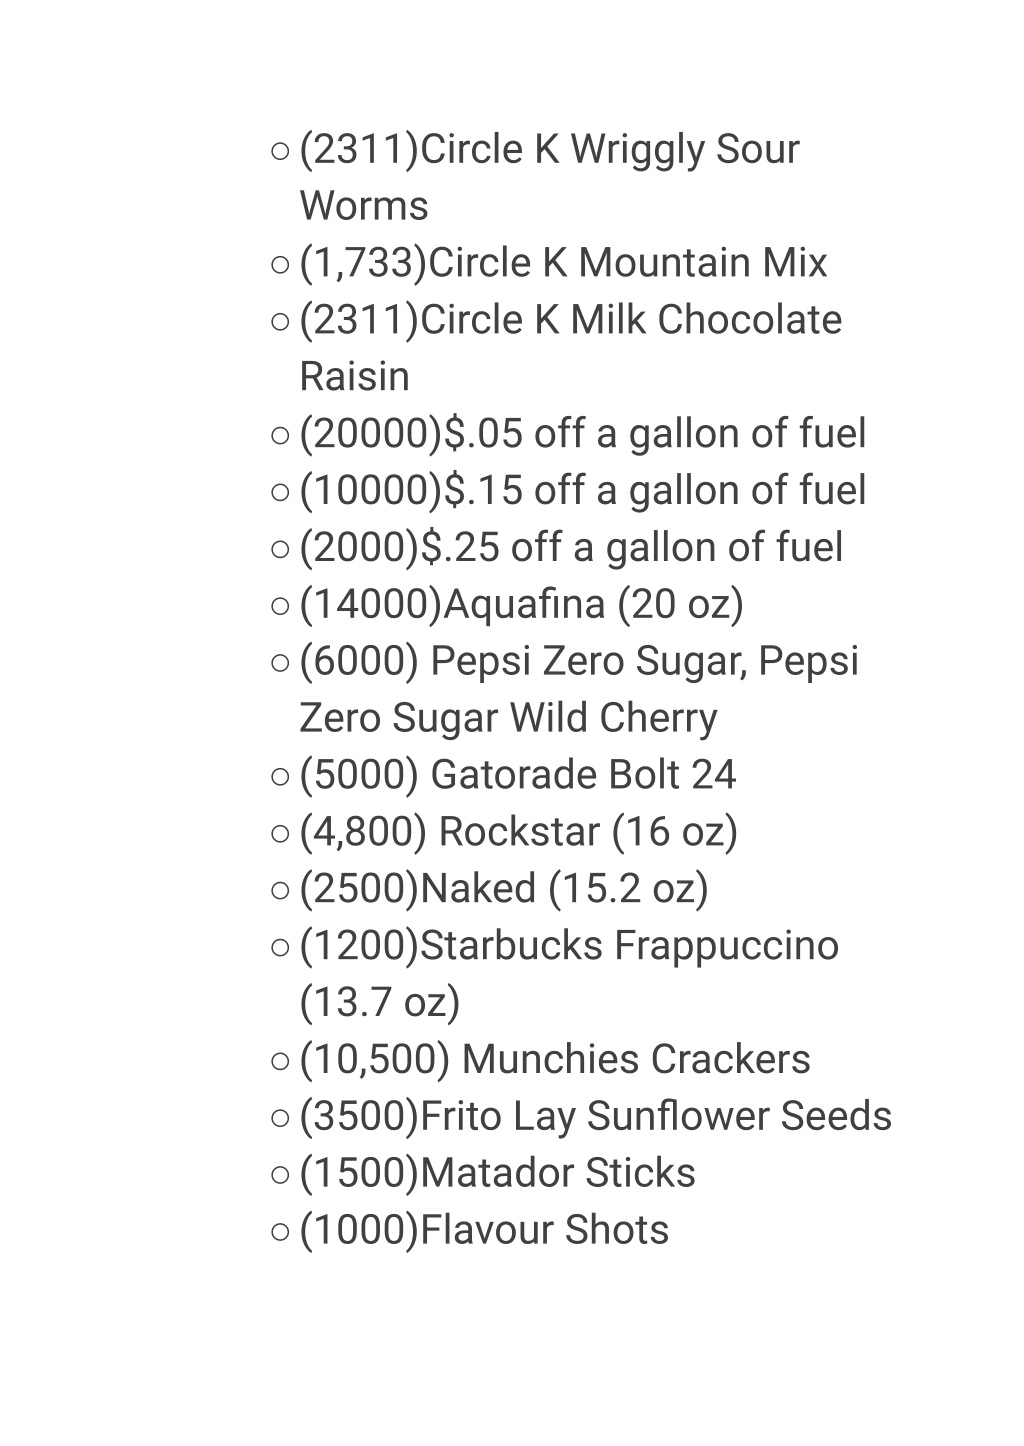Click the bullet next to Matador Sticks
The height and width of the screenshot is (1446, 1024).
click(x=280, y=1175)
